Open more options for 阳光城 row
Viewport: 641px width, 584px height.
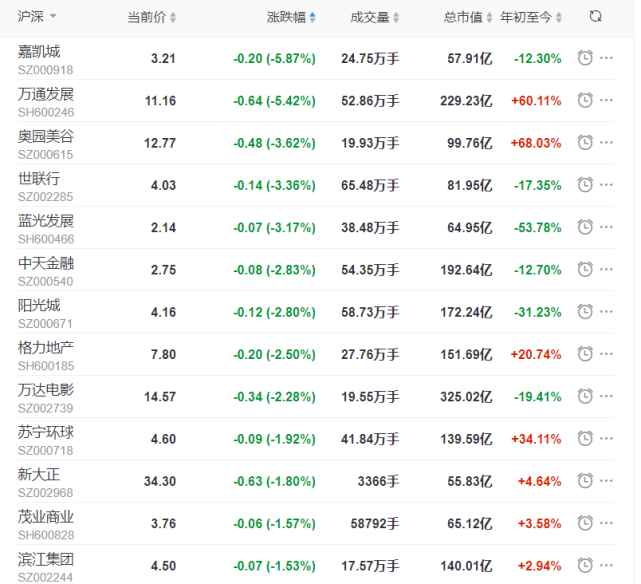point(606,312)
